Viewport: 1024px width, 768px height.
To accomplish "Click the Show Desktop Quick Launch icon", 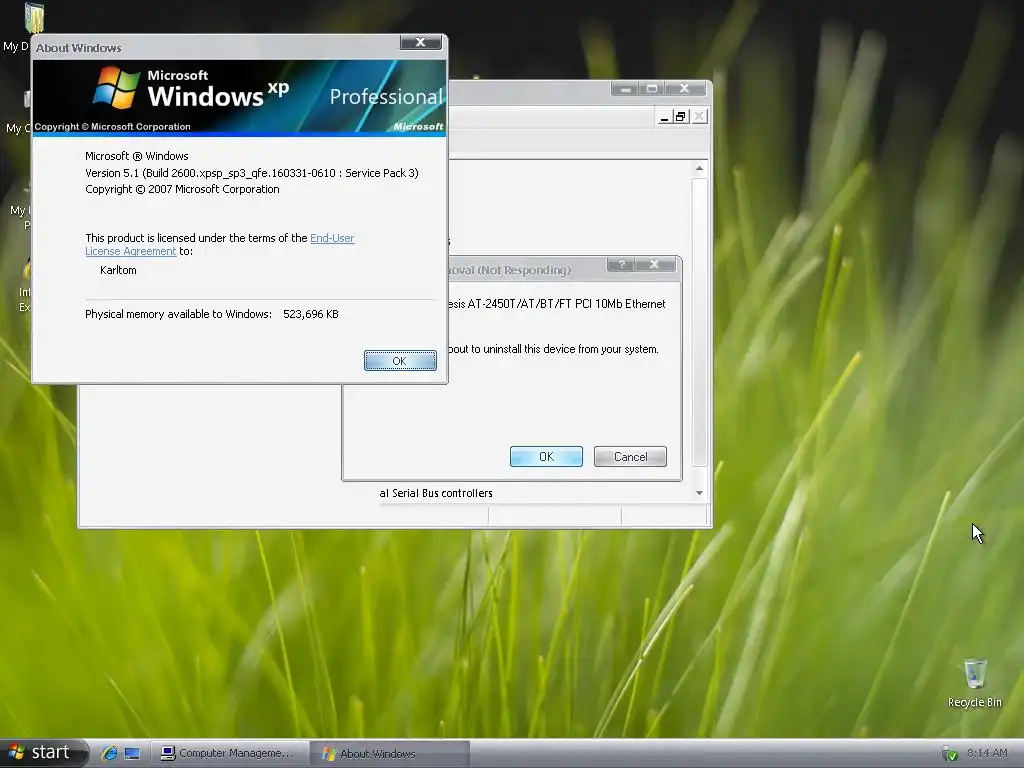I will [132, 753].
